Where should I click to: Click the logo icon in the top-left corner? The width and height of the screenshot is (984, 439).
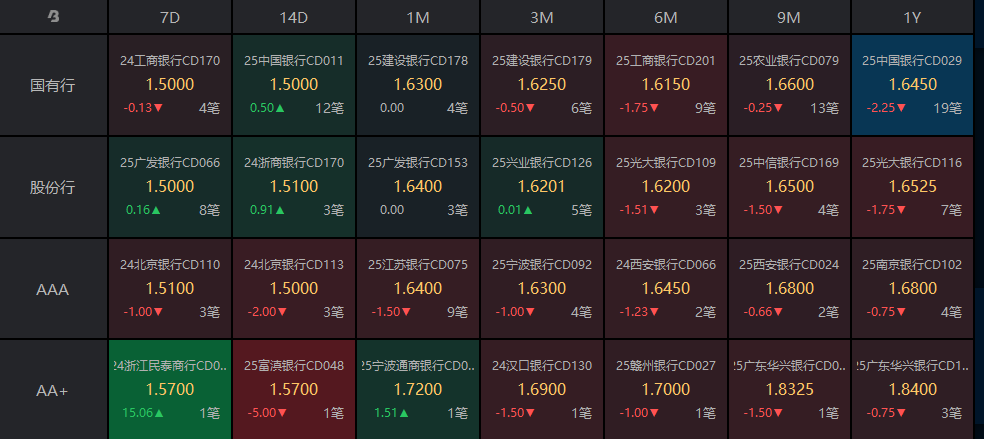[x=53, y=16]
